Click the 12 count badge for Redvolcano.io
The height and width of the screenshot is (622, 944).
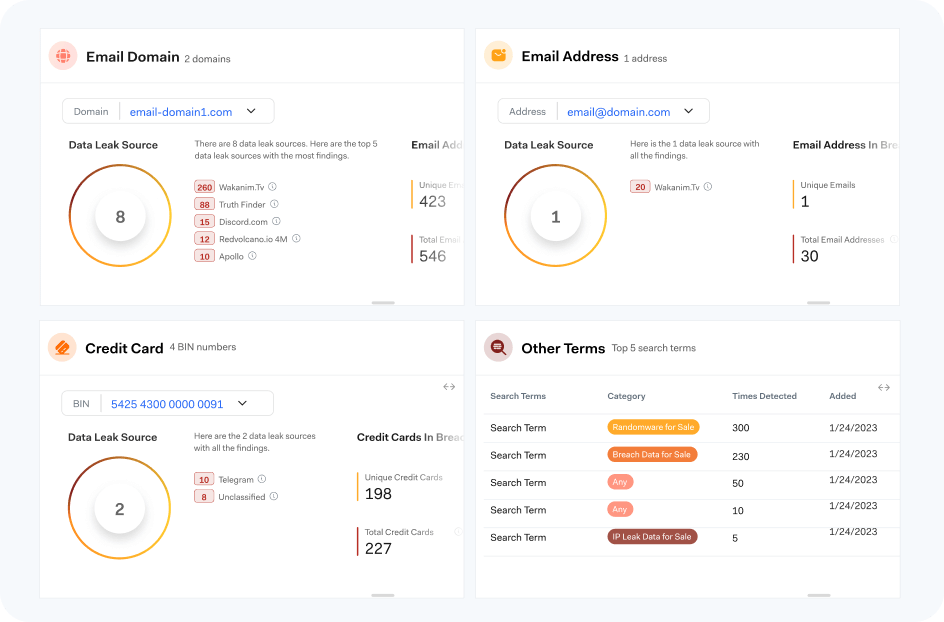(205, 239)
